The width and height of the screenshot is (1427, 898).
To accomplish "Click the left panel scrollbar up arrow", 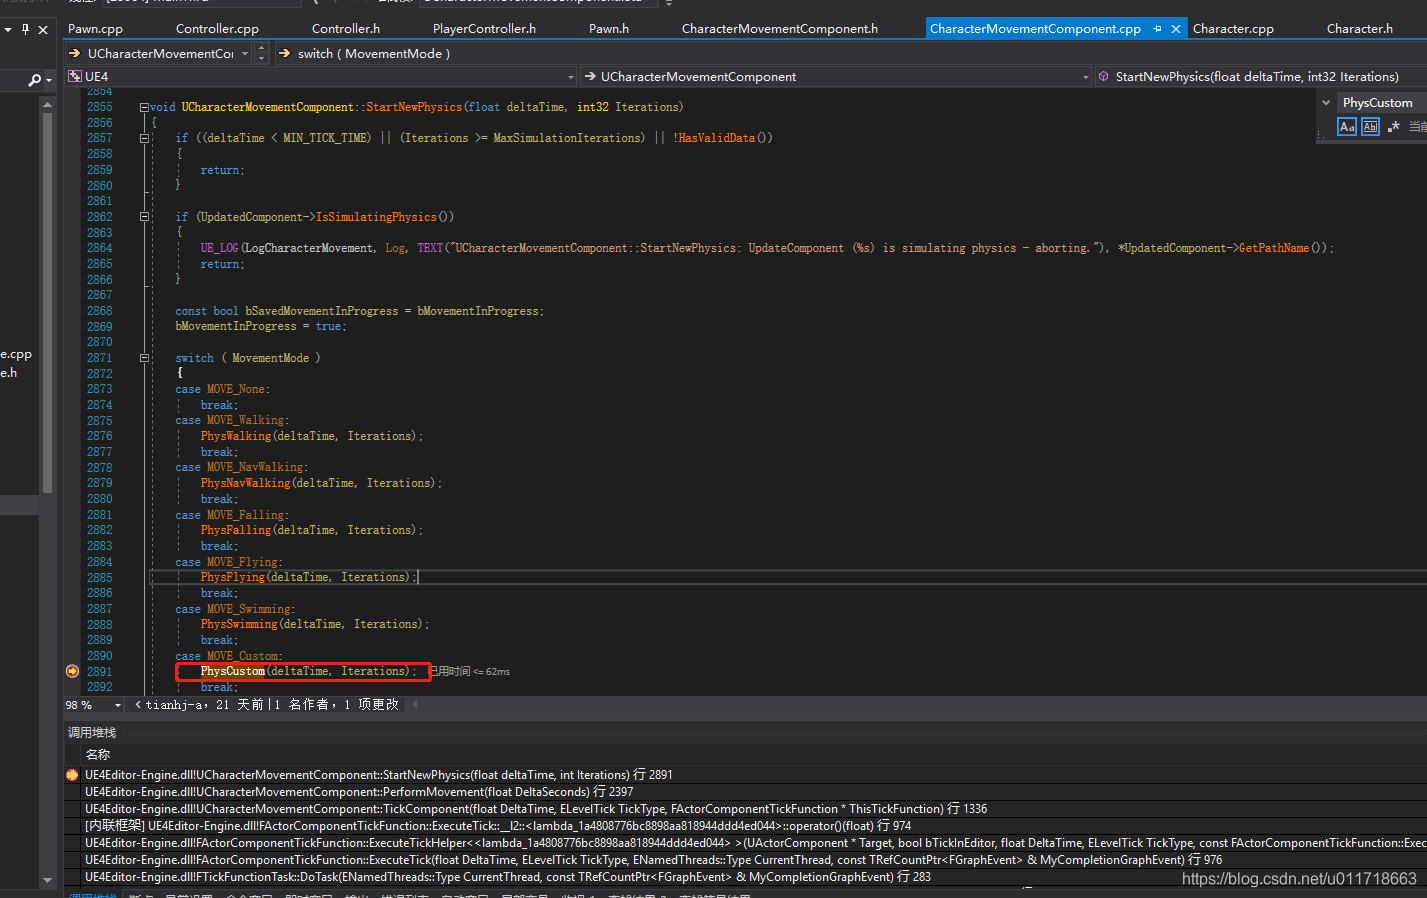I will (47, 103).
